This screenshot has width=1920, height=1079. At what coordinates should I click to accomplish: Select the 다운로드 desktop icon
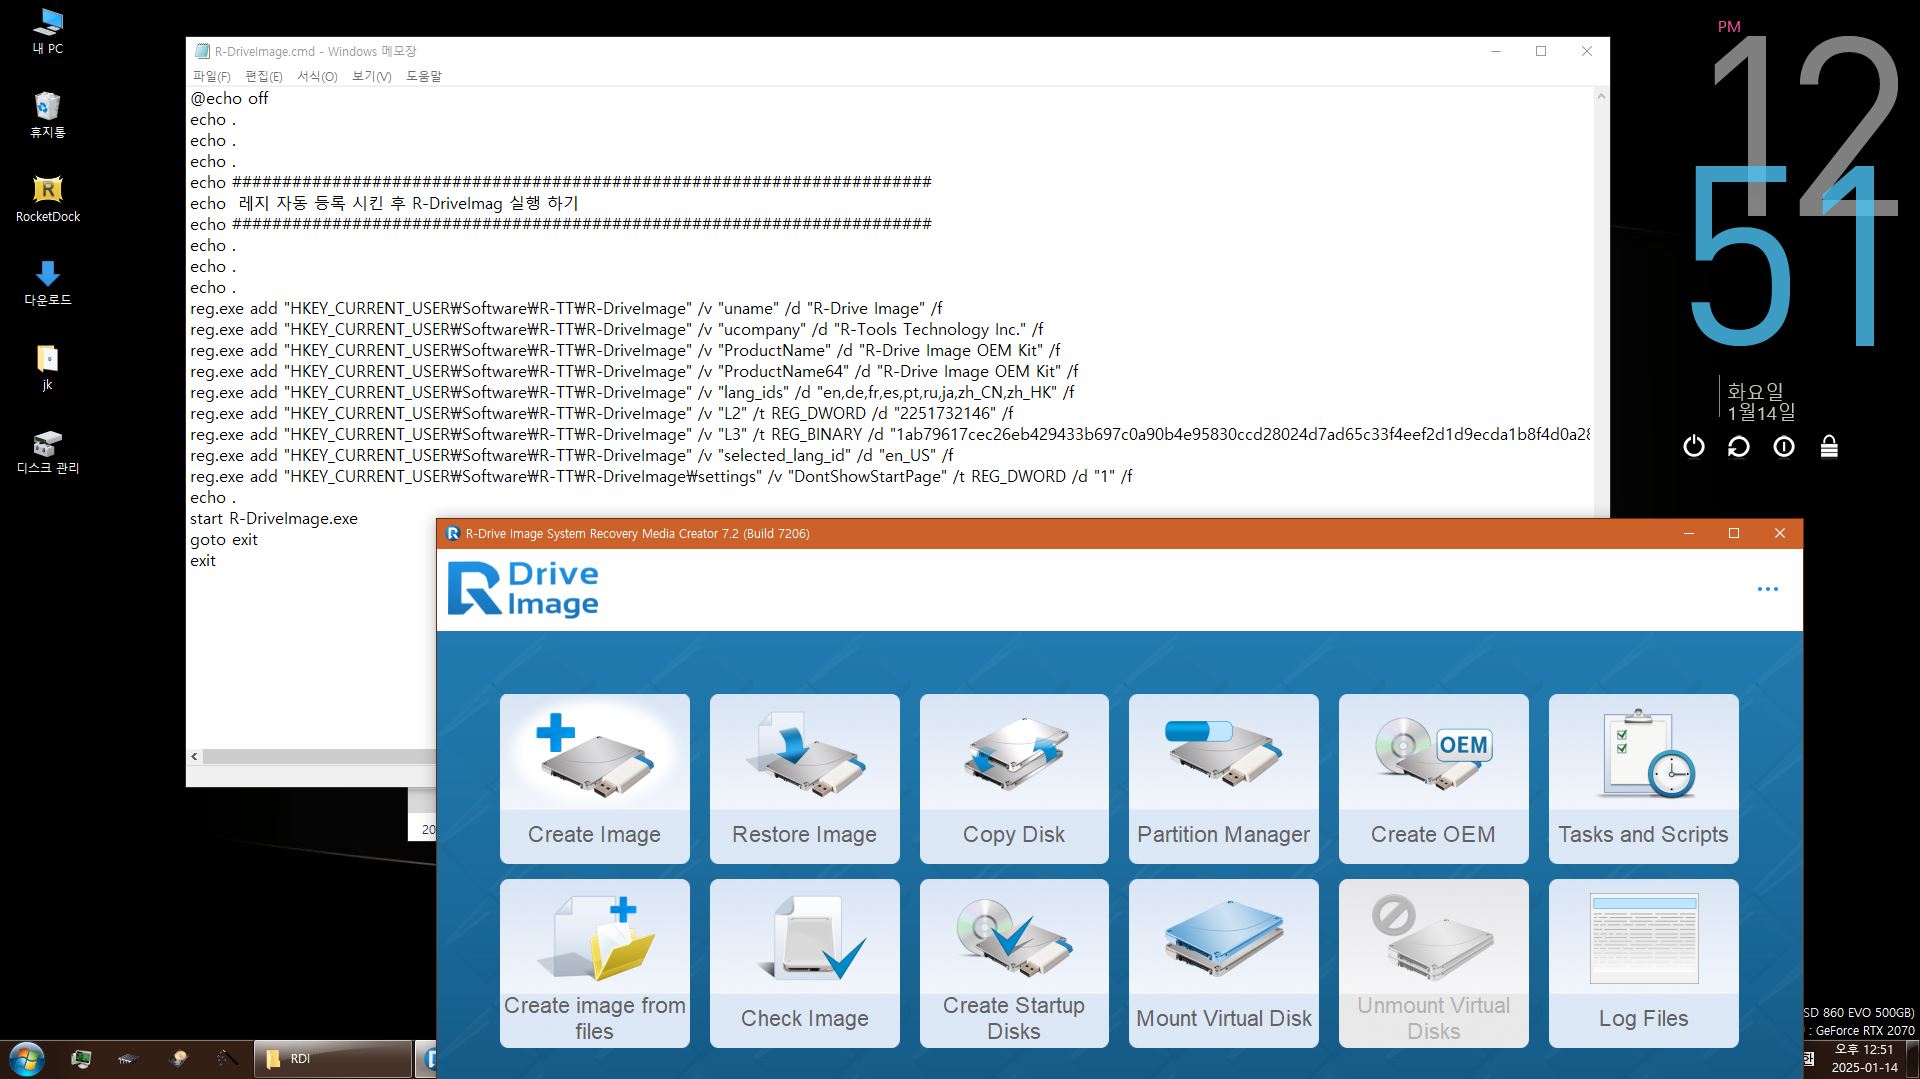(x=47, y=283)
